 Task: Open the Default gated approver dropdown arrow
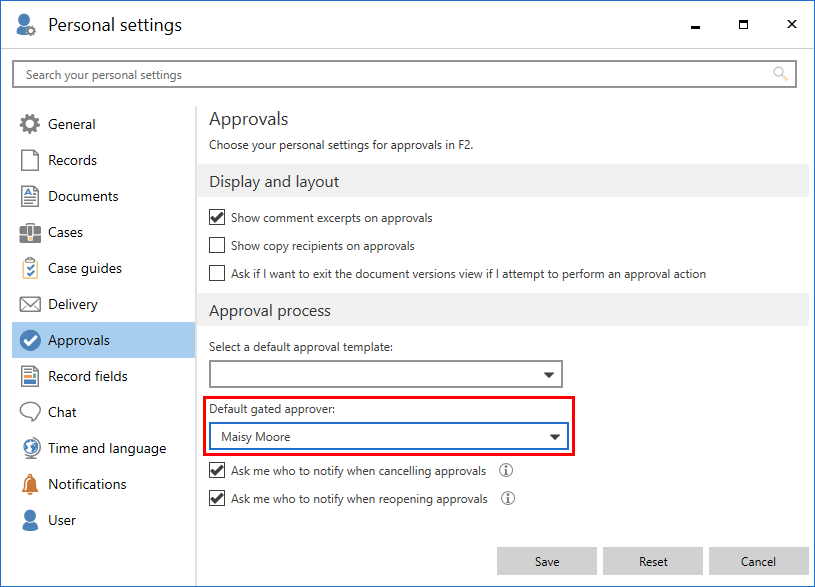pos(555,437)
